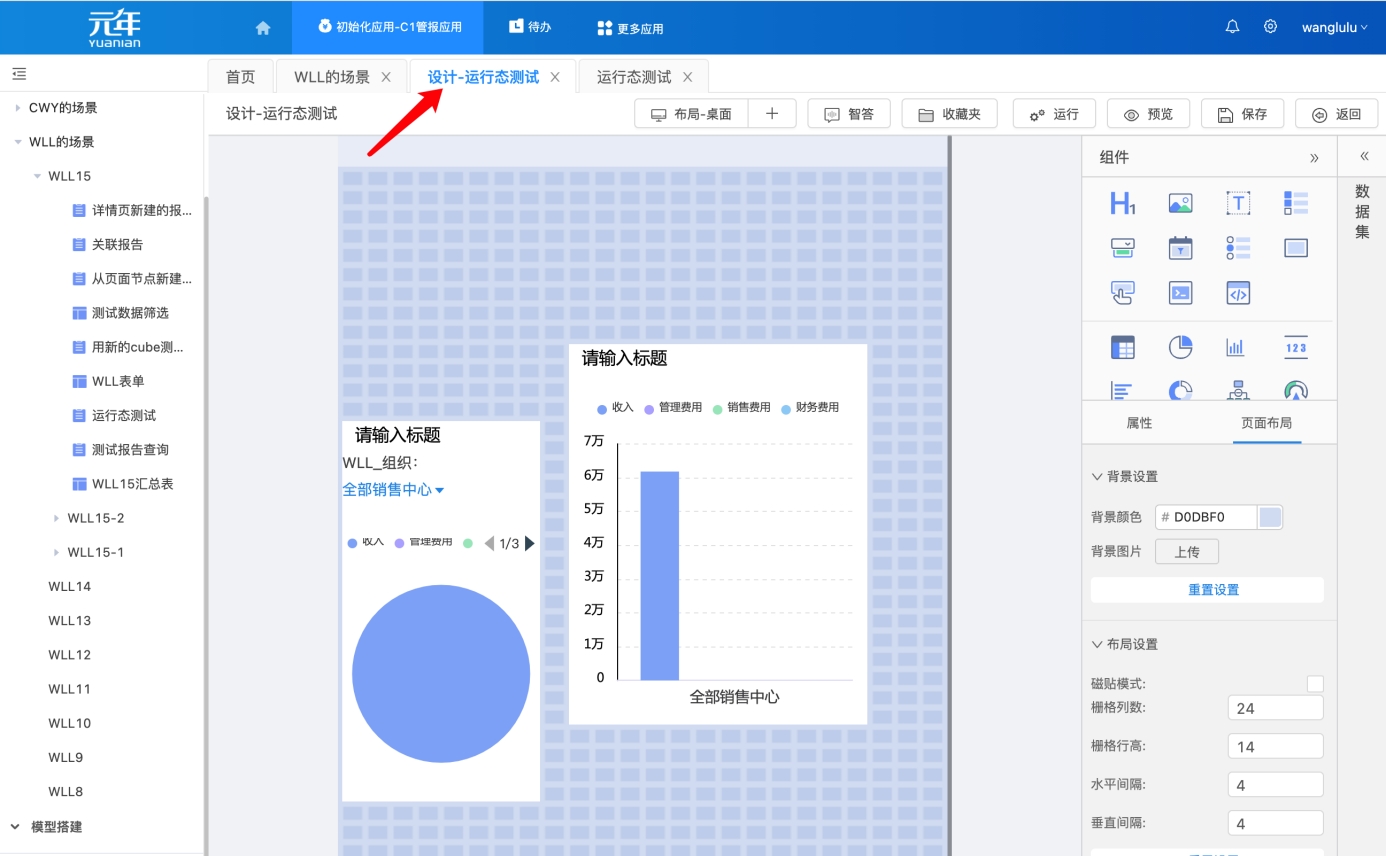Switch to the 属性 tab
This screenshot has width=1386, height=856.
click(x=1139, y=423)
